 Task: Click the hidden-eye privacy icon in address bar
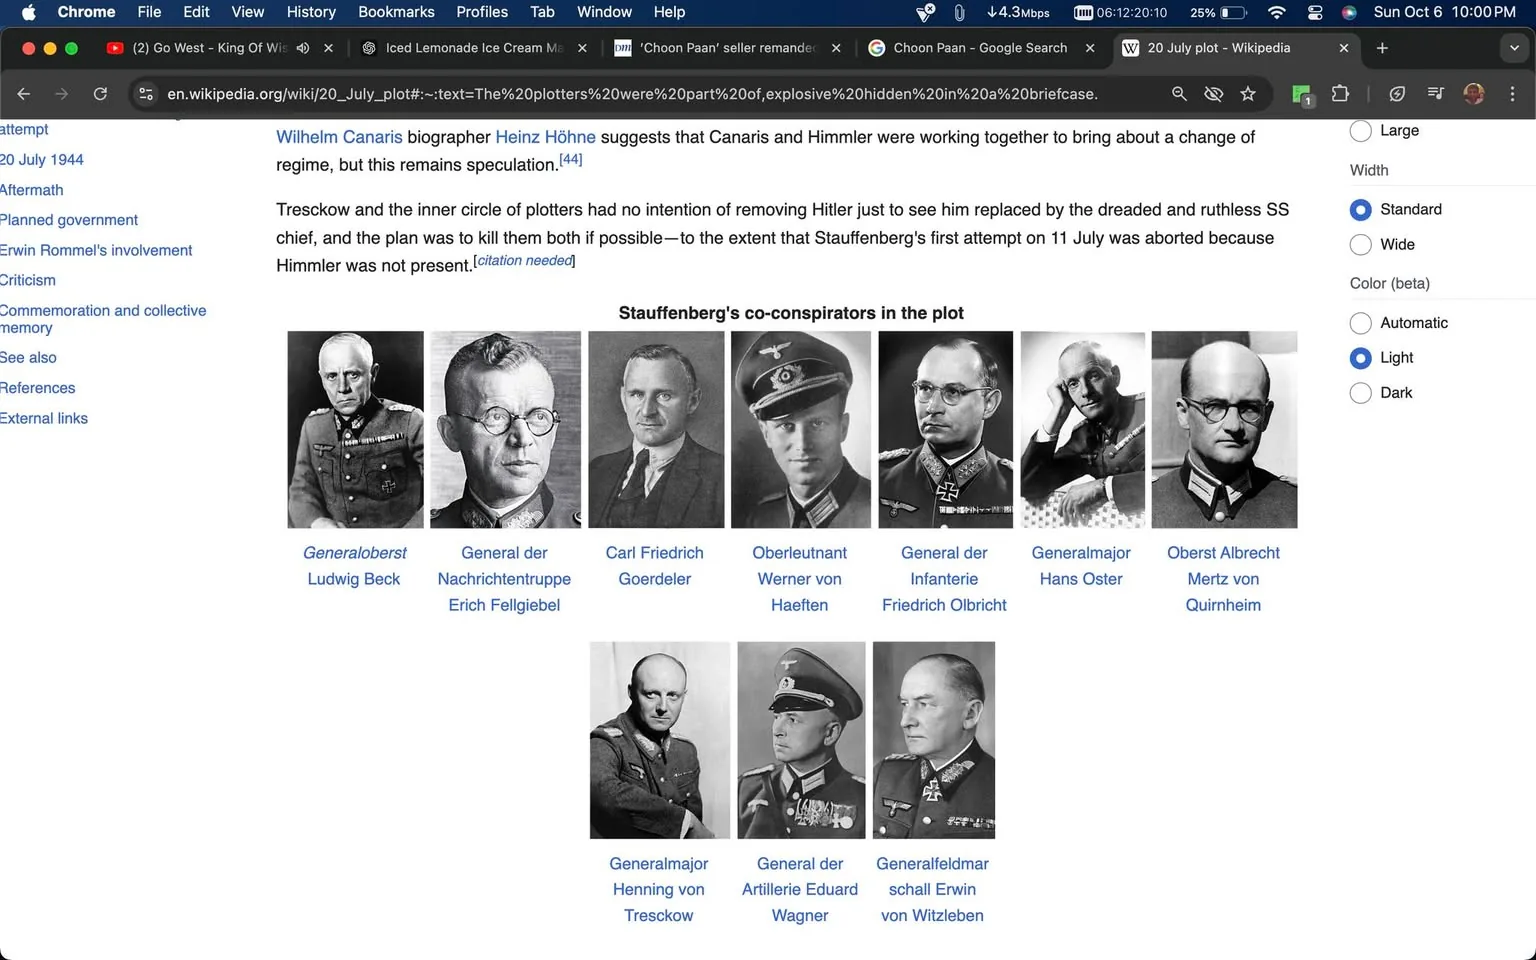(1213, 93)
